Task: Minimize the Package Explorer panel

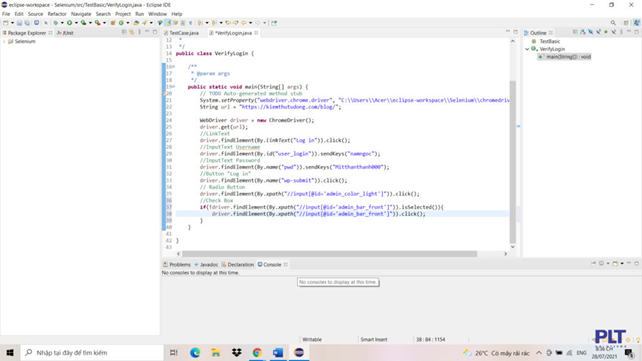Action: tap(147, 32)
